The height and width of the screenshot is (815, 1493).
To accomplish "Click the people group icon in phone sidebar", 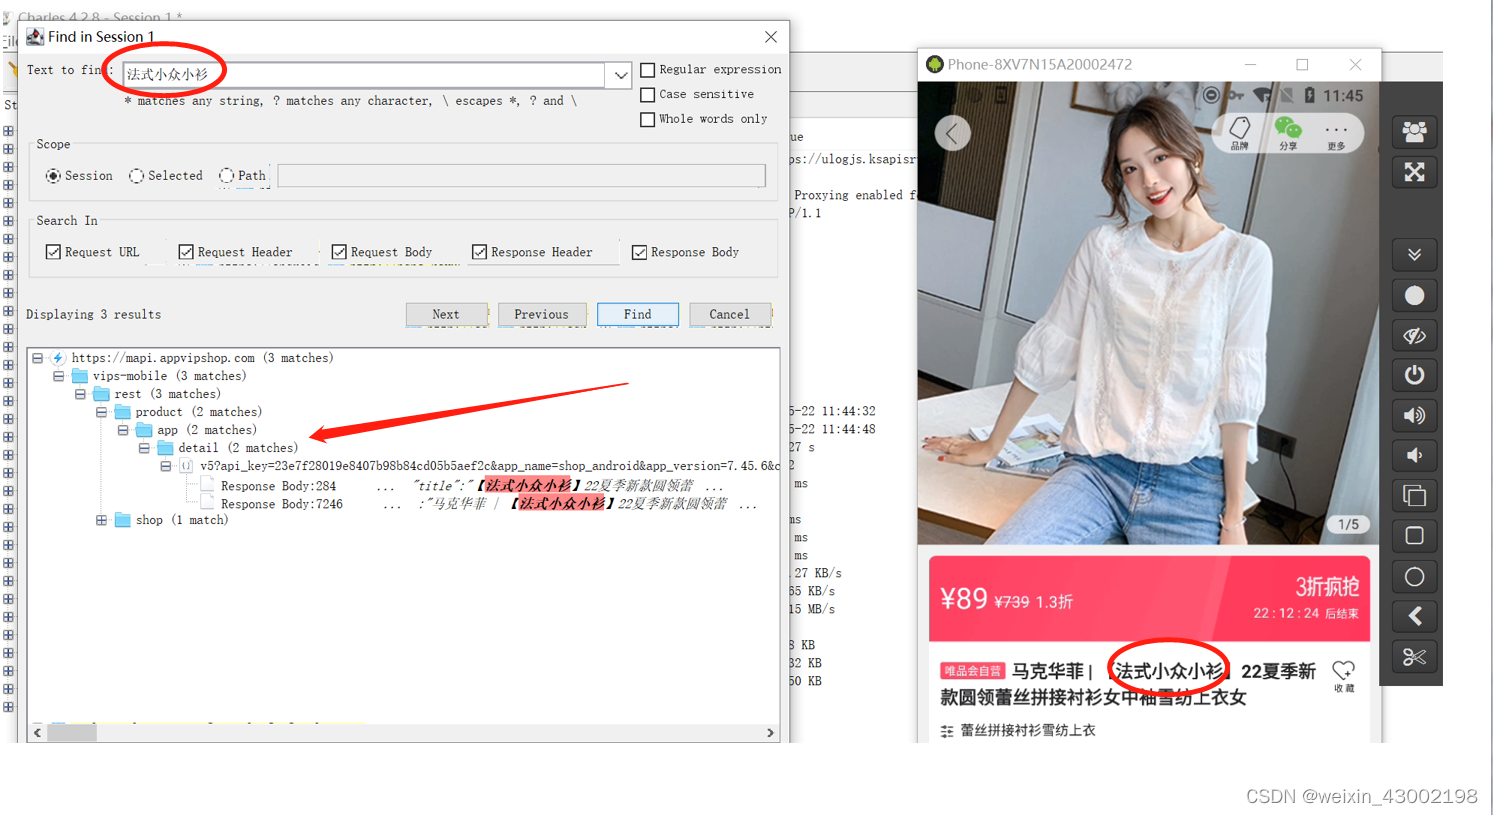I will pos(1414,132).
